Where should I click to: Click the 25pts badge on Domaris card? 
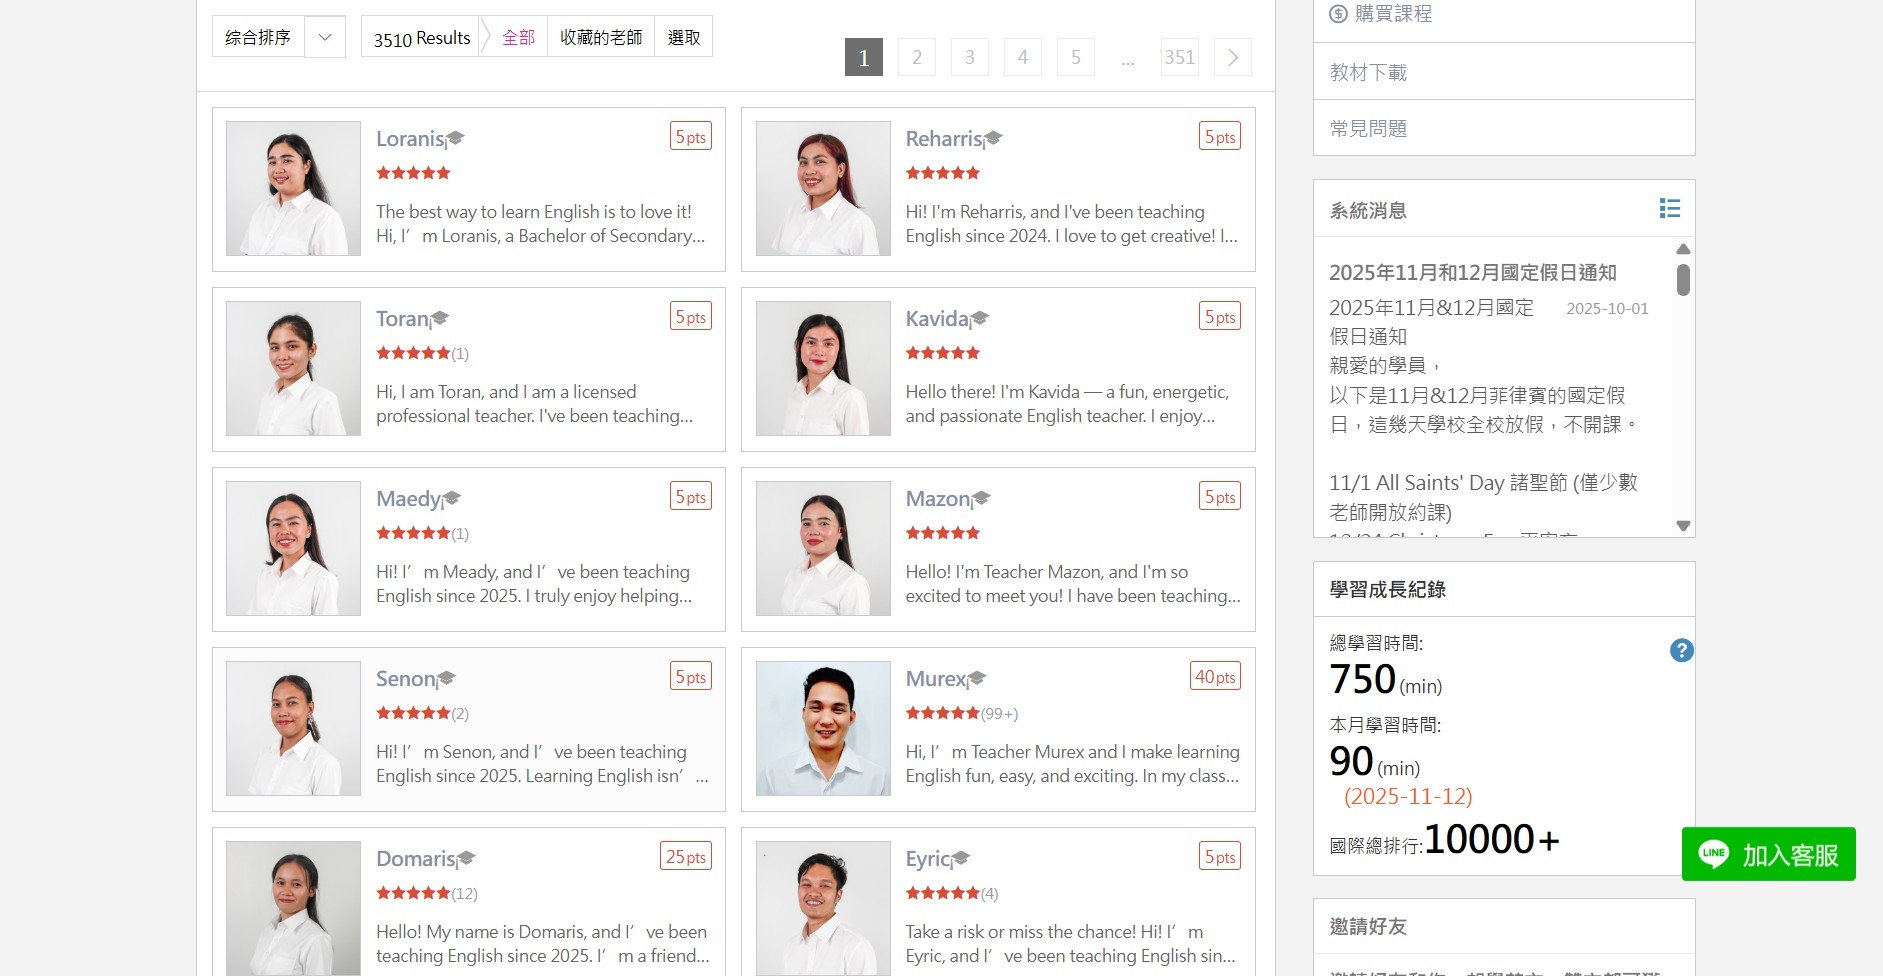point(686,857)
